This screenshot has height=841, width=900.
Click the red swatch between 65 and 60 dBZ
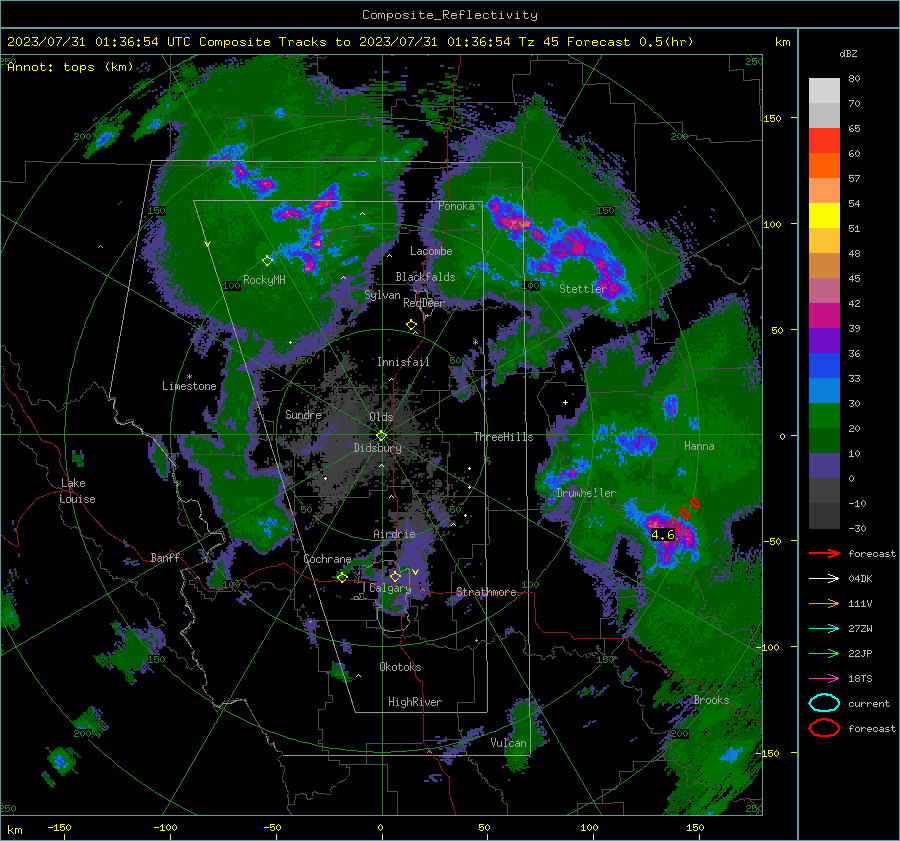click(x=824, y=141)
